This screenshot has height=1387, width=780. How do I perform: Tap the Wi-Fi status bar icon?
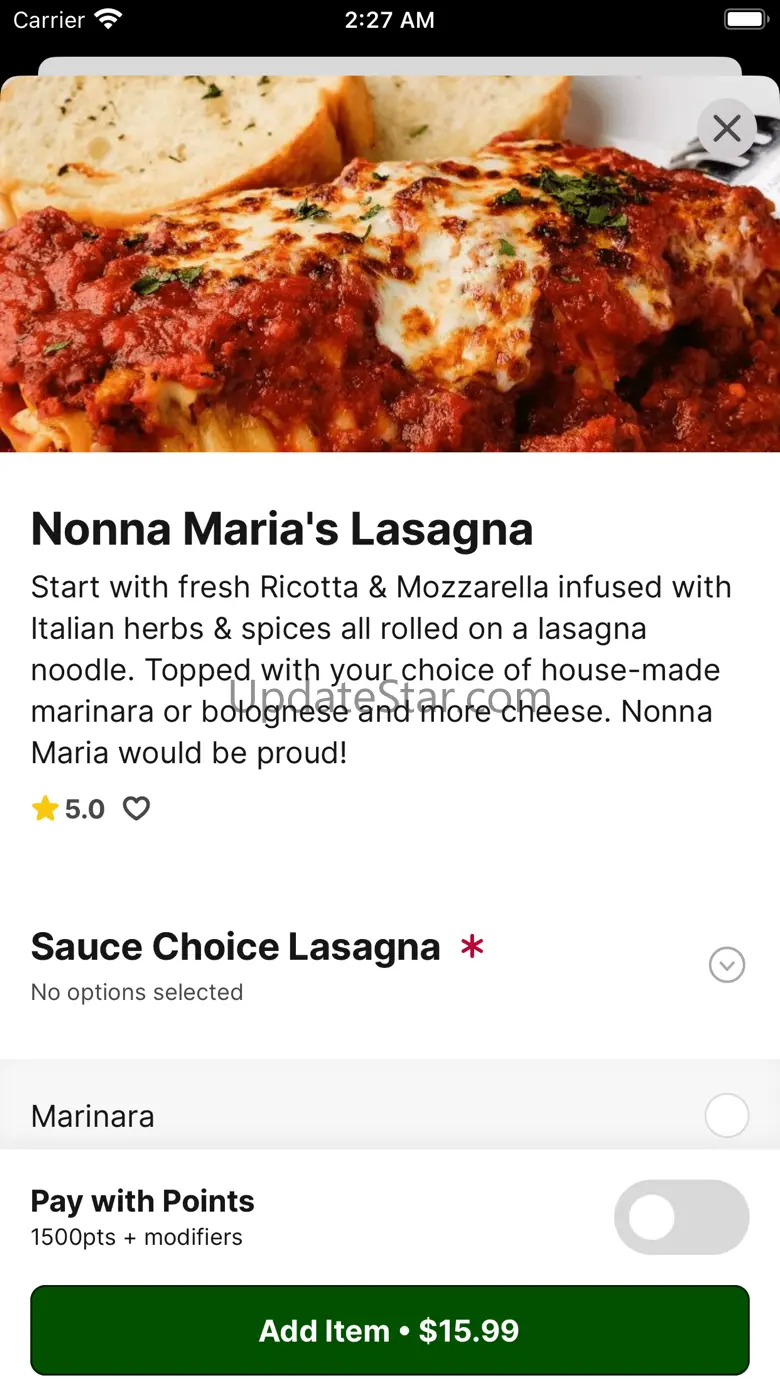tap(107, 20)
